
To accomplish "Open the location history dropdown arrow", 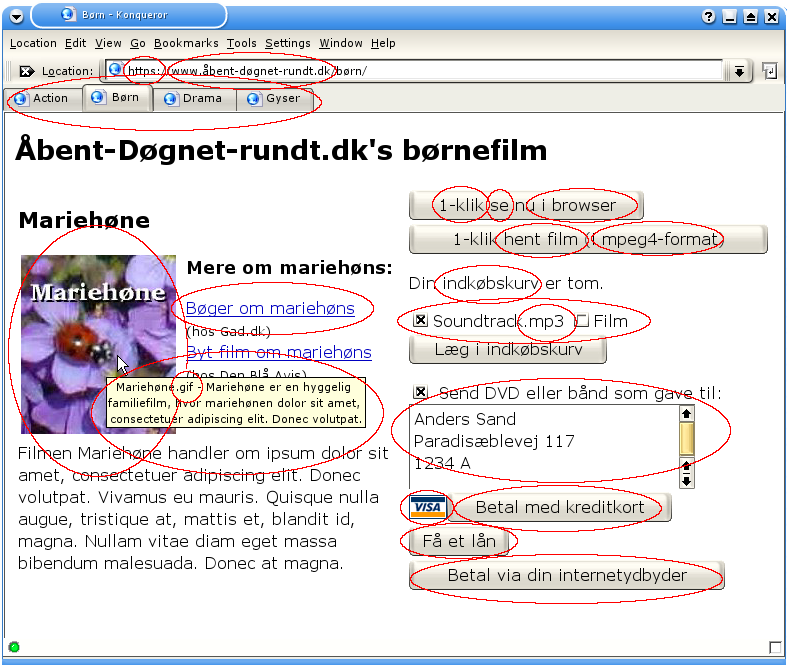I will point(739,71).
